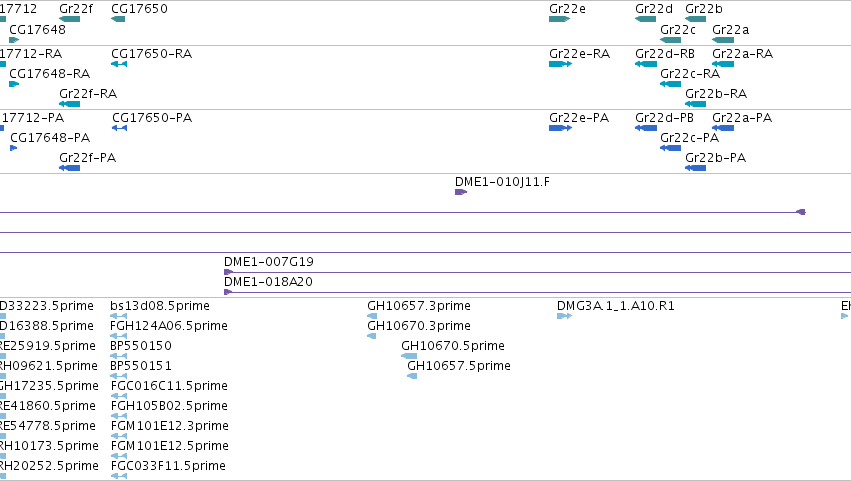Image resolution: width=851 pixels, height=481 pixels.
Task: Select the Gr22a gene glyph
Action: (723, 40)
